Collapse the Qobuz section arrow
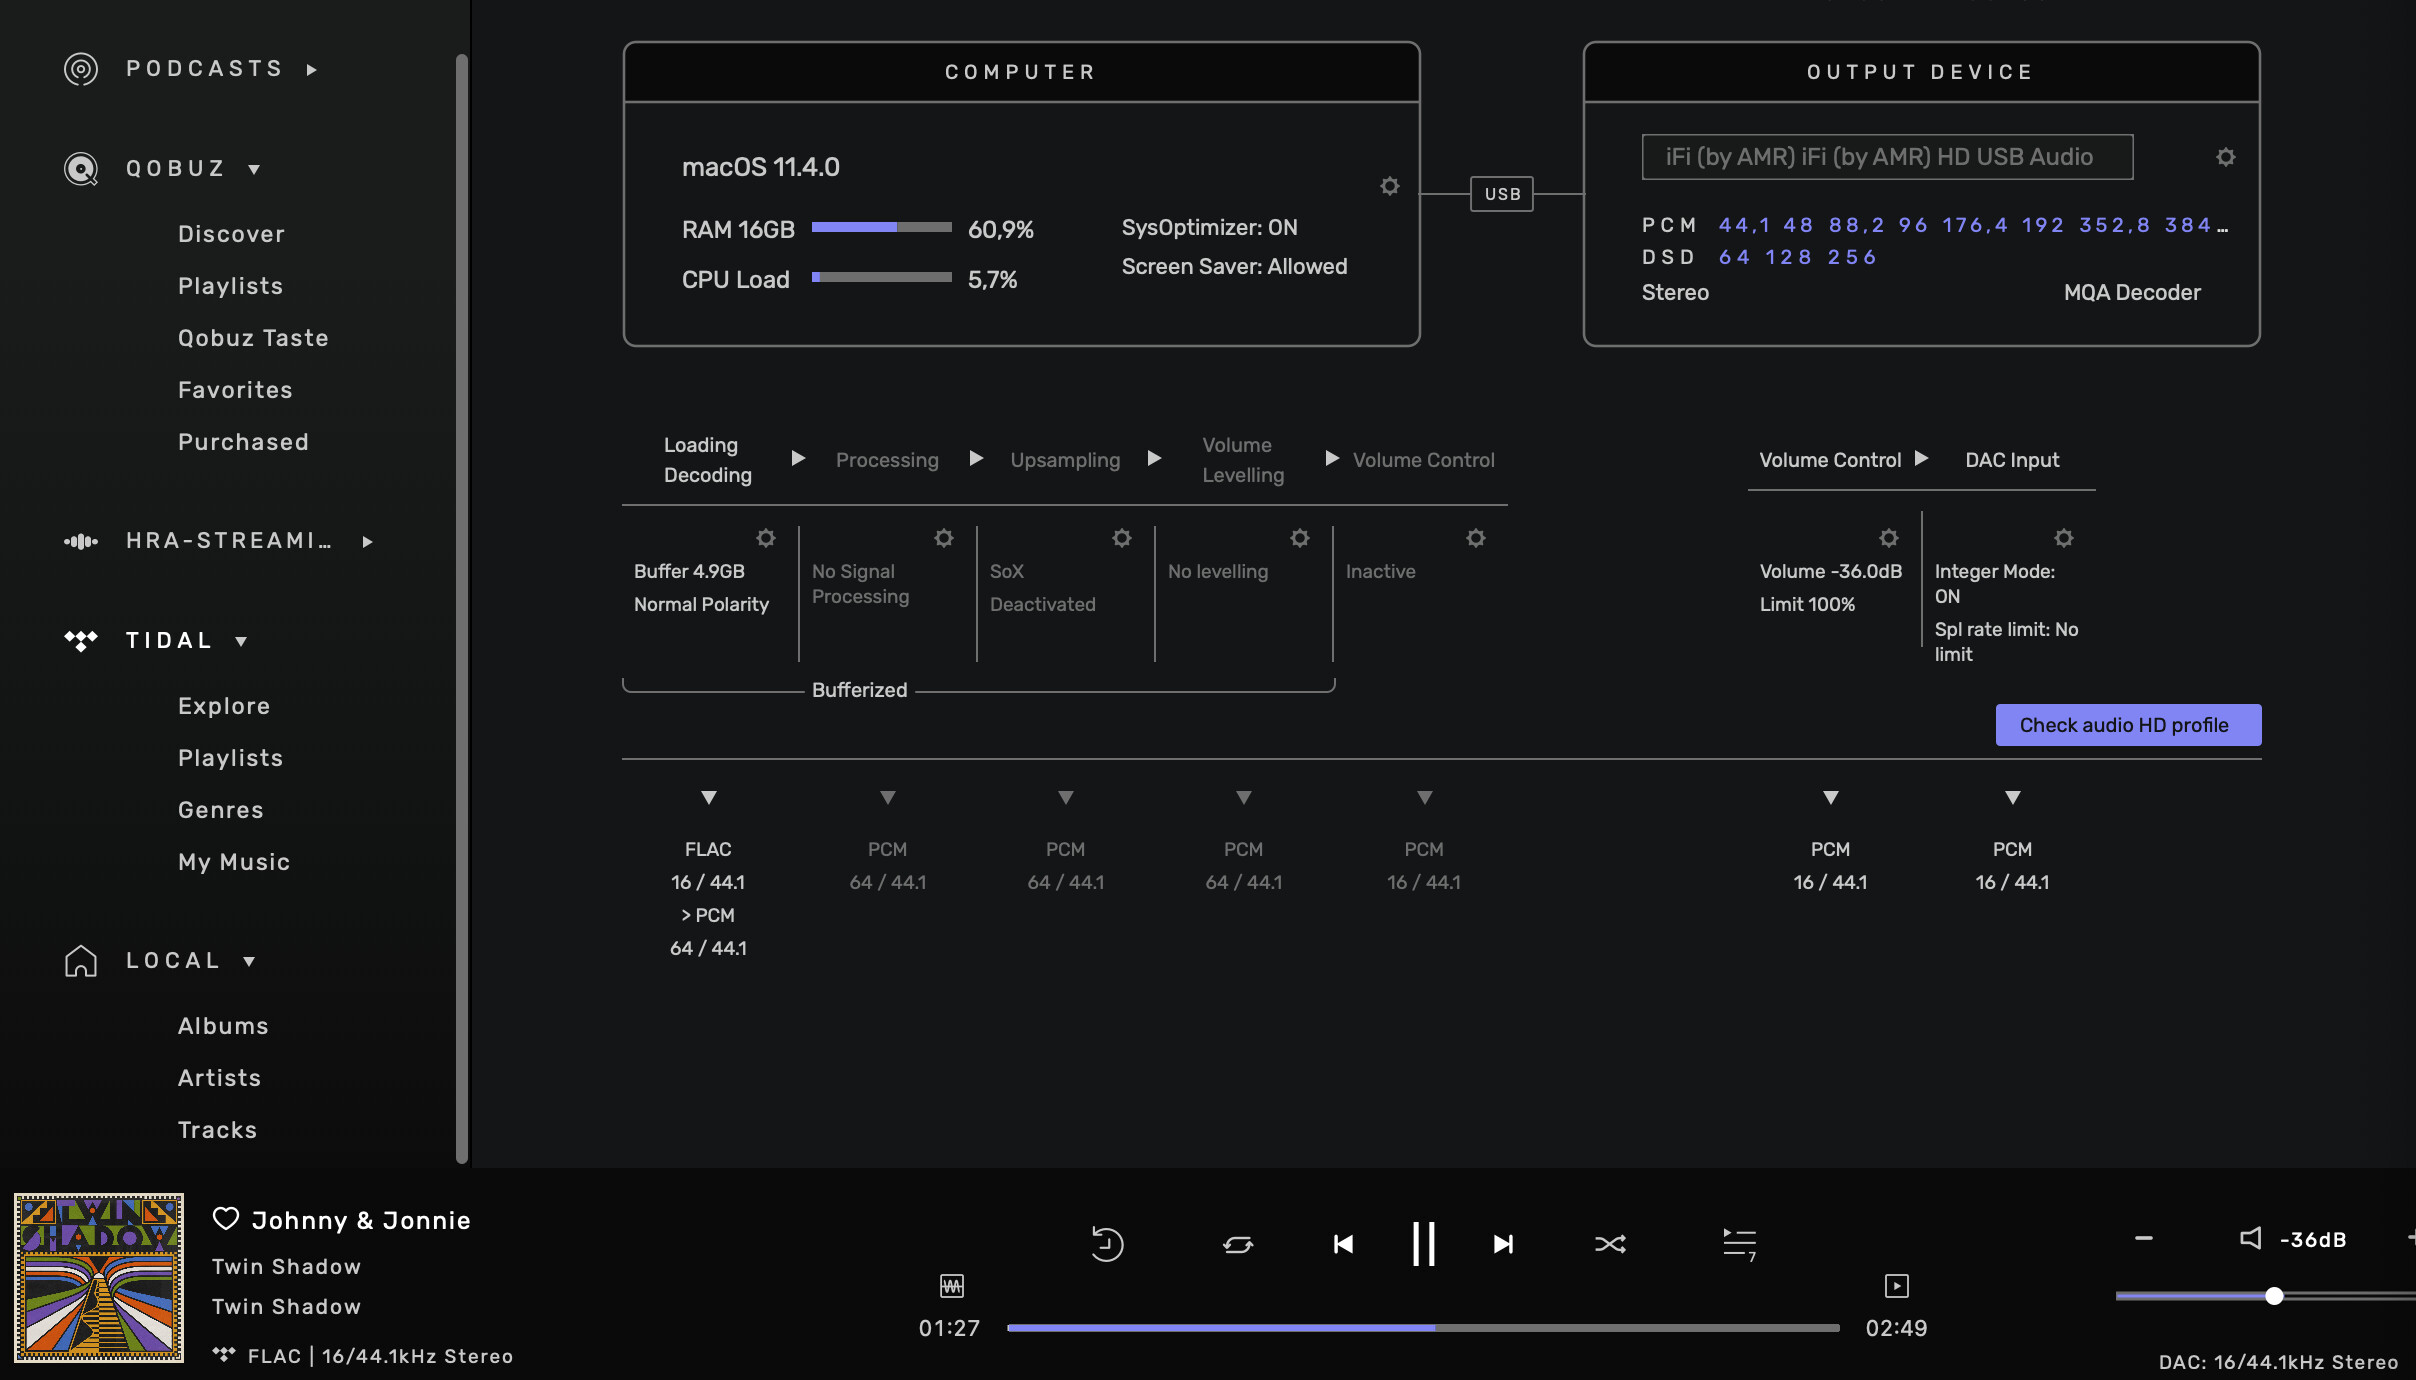This screenshot has width=2416, height=1380. point(254,169)
